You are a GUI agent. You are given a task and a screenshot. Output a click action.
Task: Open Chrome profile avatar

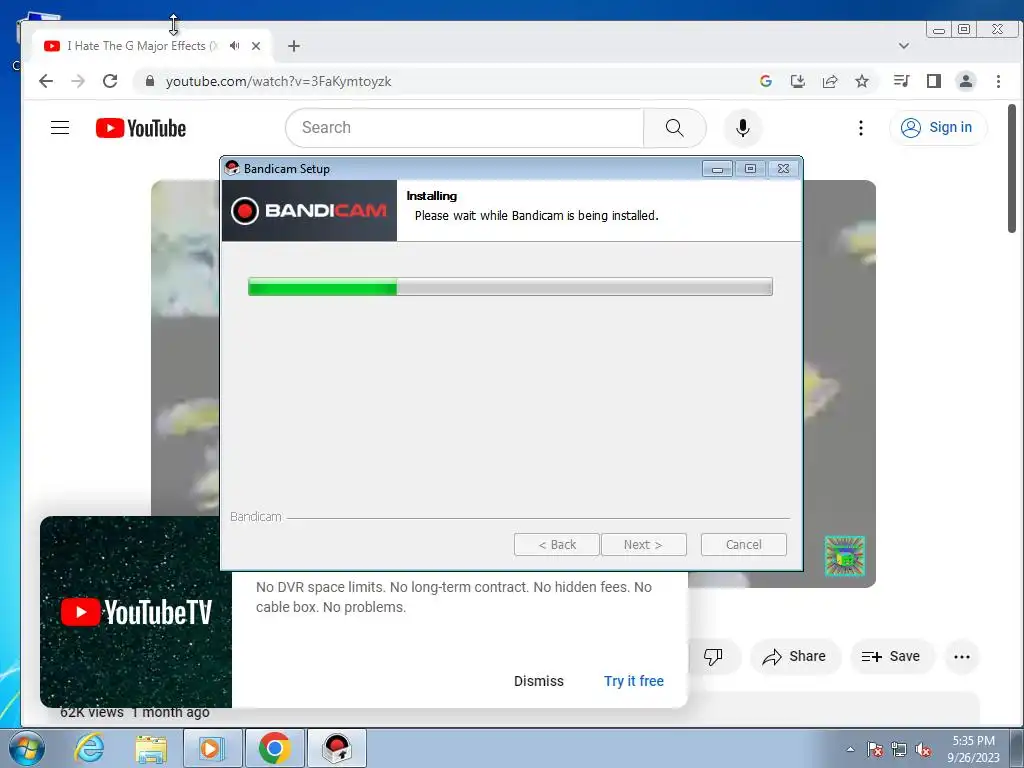pyautogui.click(x=966, y=81)
